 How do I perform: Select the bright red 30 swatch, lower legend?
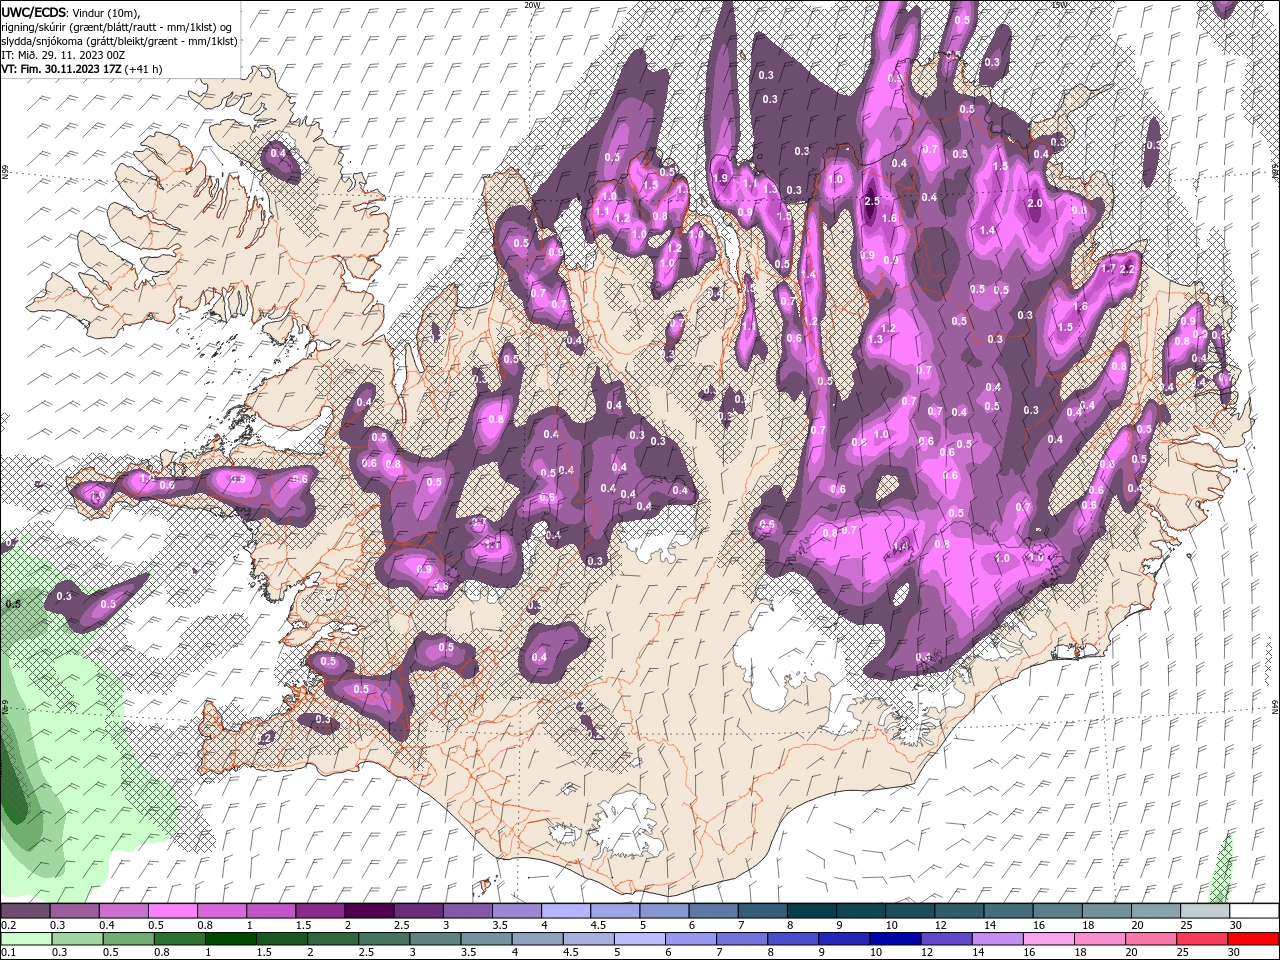click(x=1253, y=939)
